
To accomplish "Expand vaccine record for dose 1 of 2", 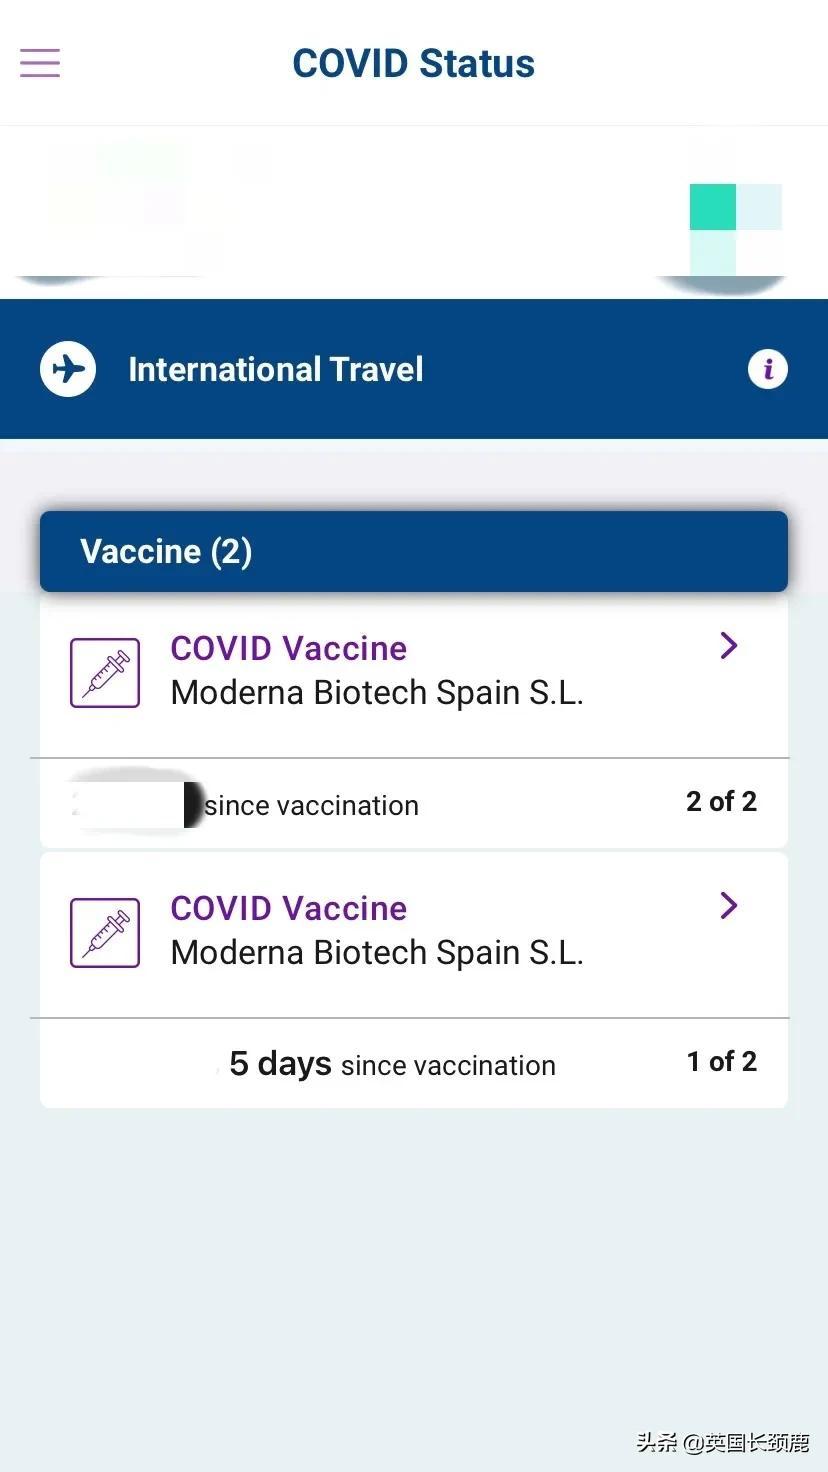I will pos(729,906).
